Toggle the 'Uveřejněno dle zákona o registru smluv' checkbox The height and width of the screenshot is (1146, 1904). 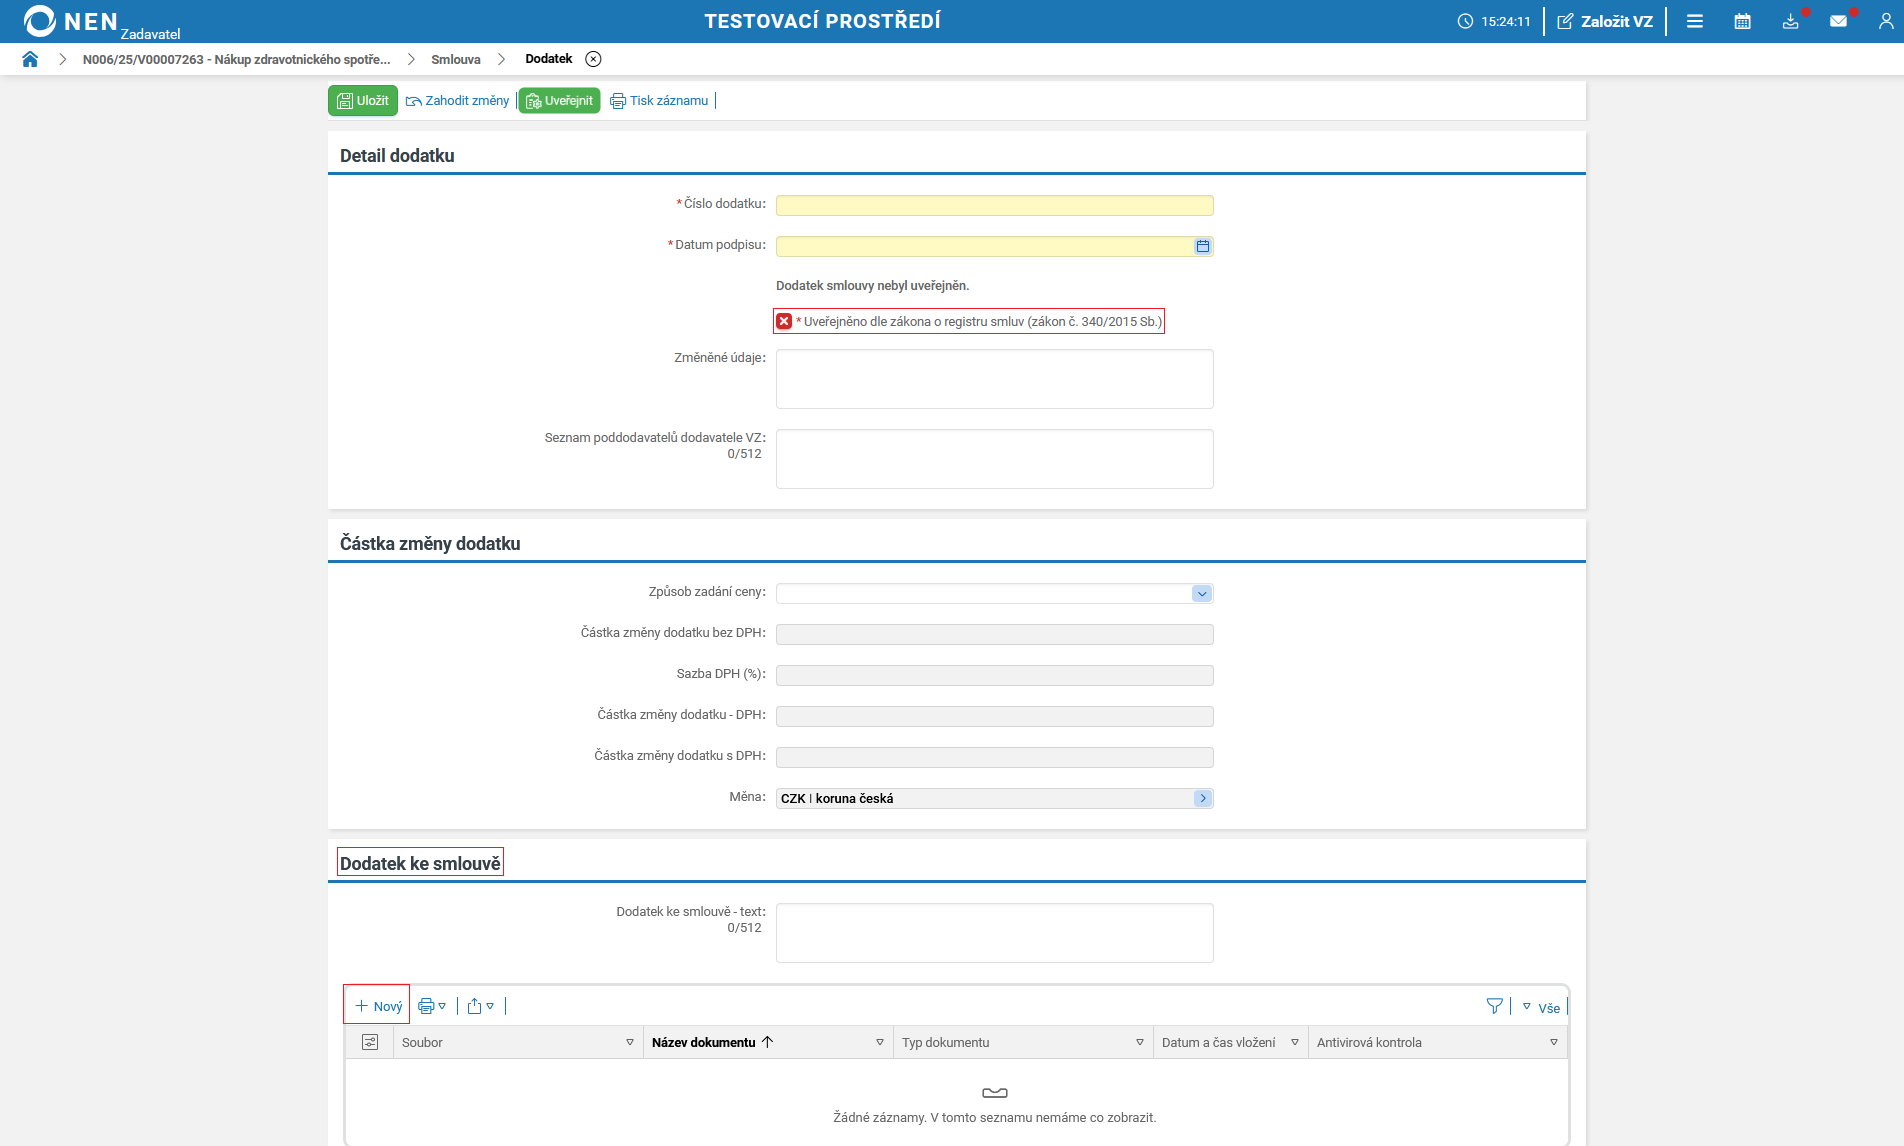[784, 321]
